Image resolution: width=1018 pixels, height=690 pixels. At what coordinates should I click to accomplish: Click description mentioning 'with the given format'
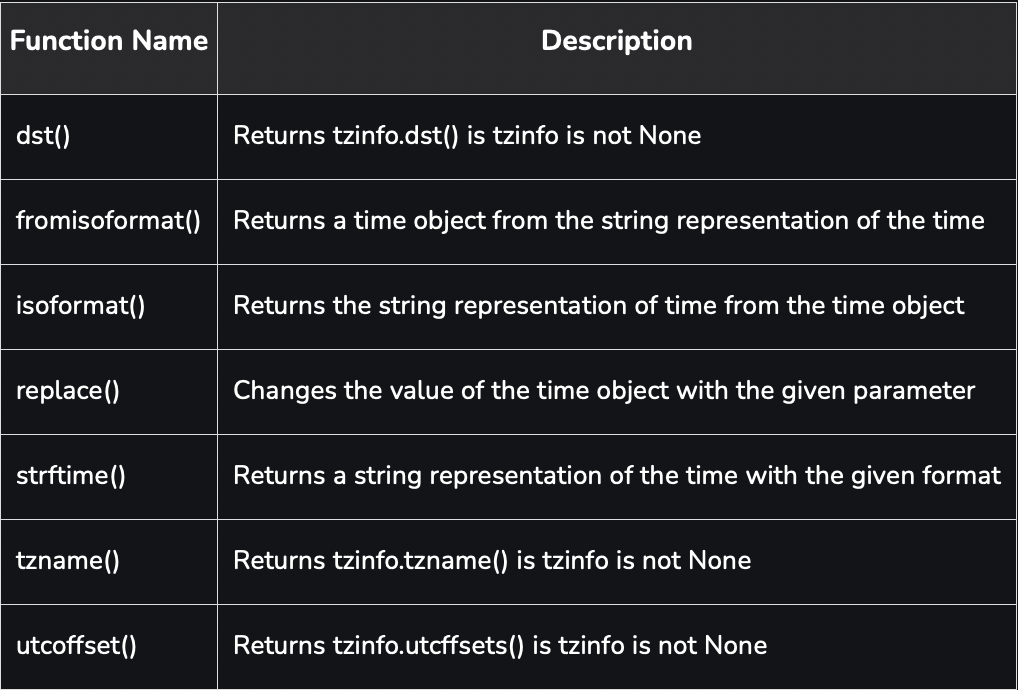tap(617, 476)
